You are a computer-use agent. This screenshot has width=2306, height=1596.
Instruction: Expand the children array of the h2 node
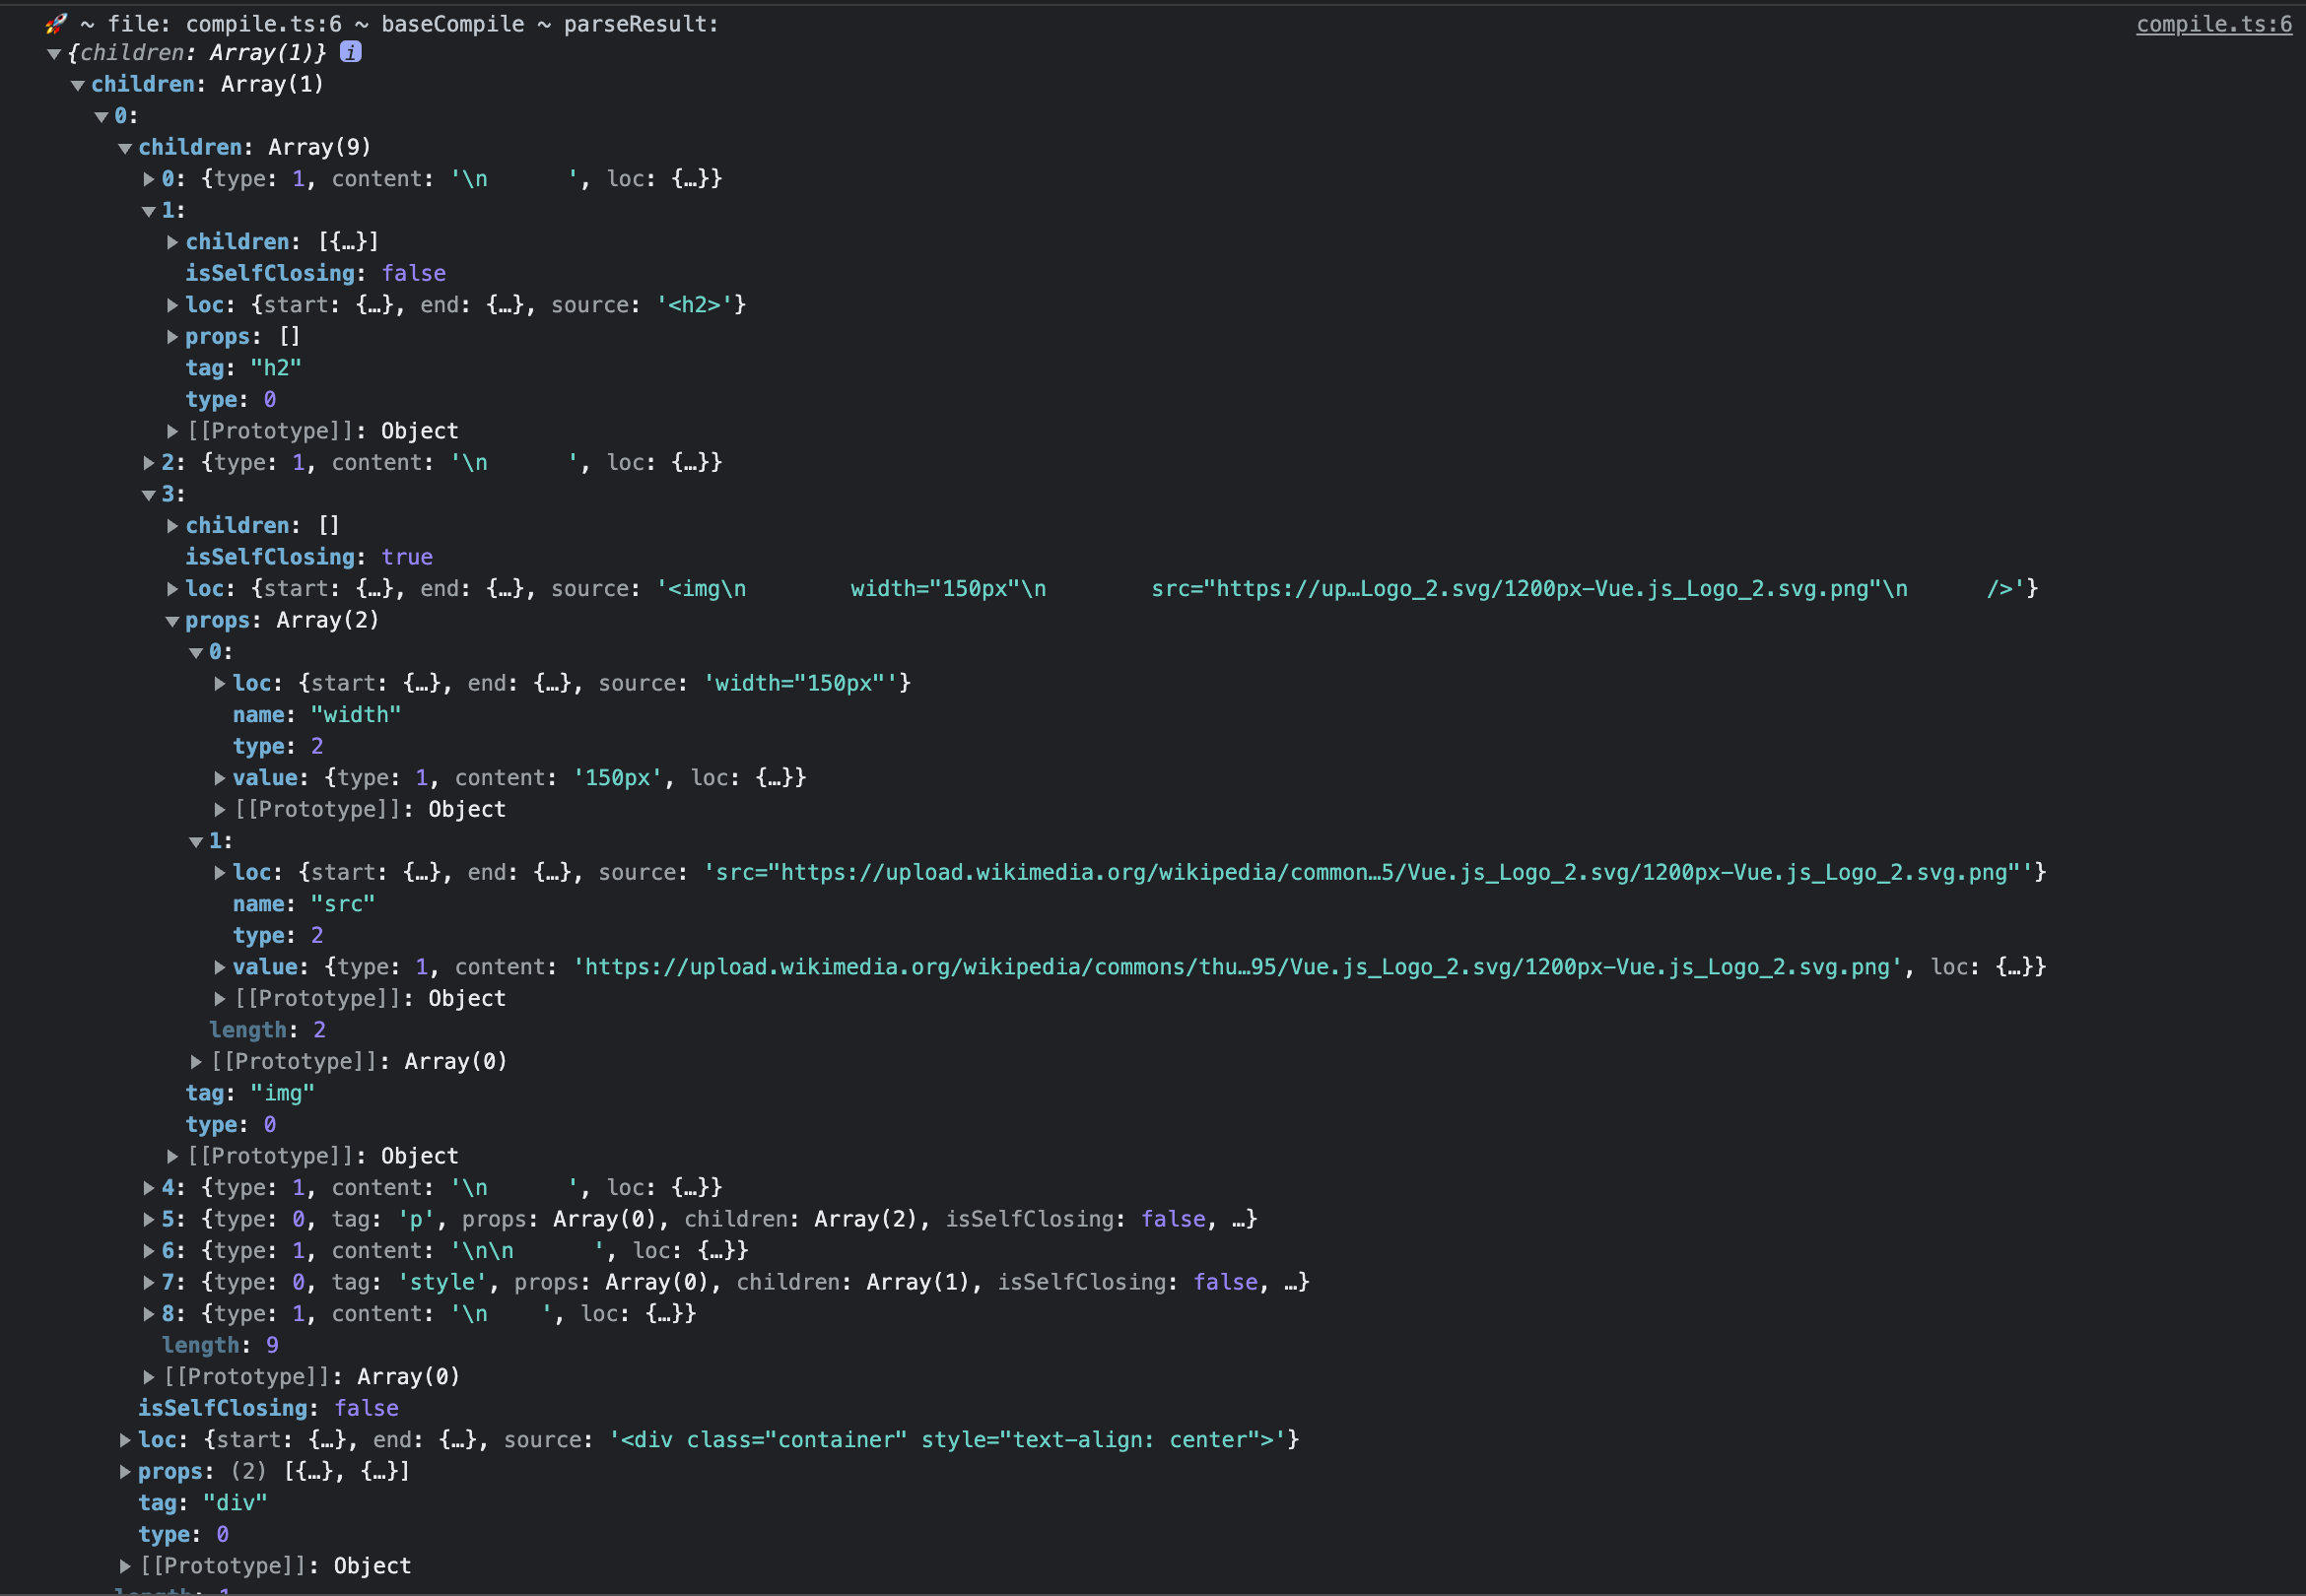pos(172,241)
